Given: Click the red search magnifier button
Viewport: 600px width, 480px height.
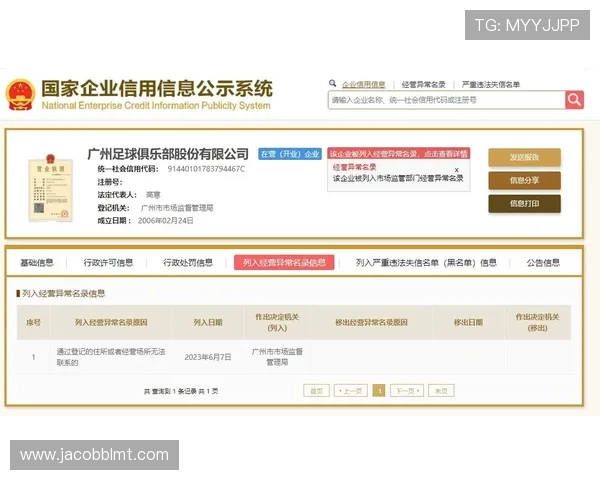Looking at the screenshot, I should point(574,100).
